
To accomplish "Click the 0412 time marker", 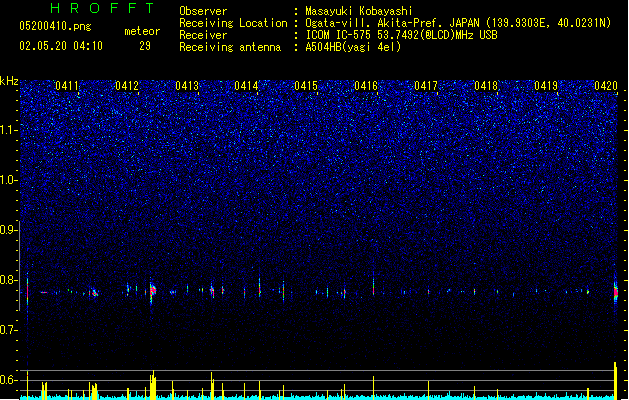I will click(x=127, y=86).
